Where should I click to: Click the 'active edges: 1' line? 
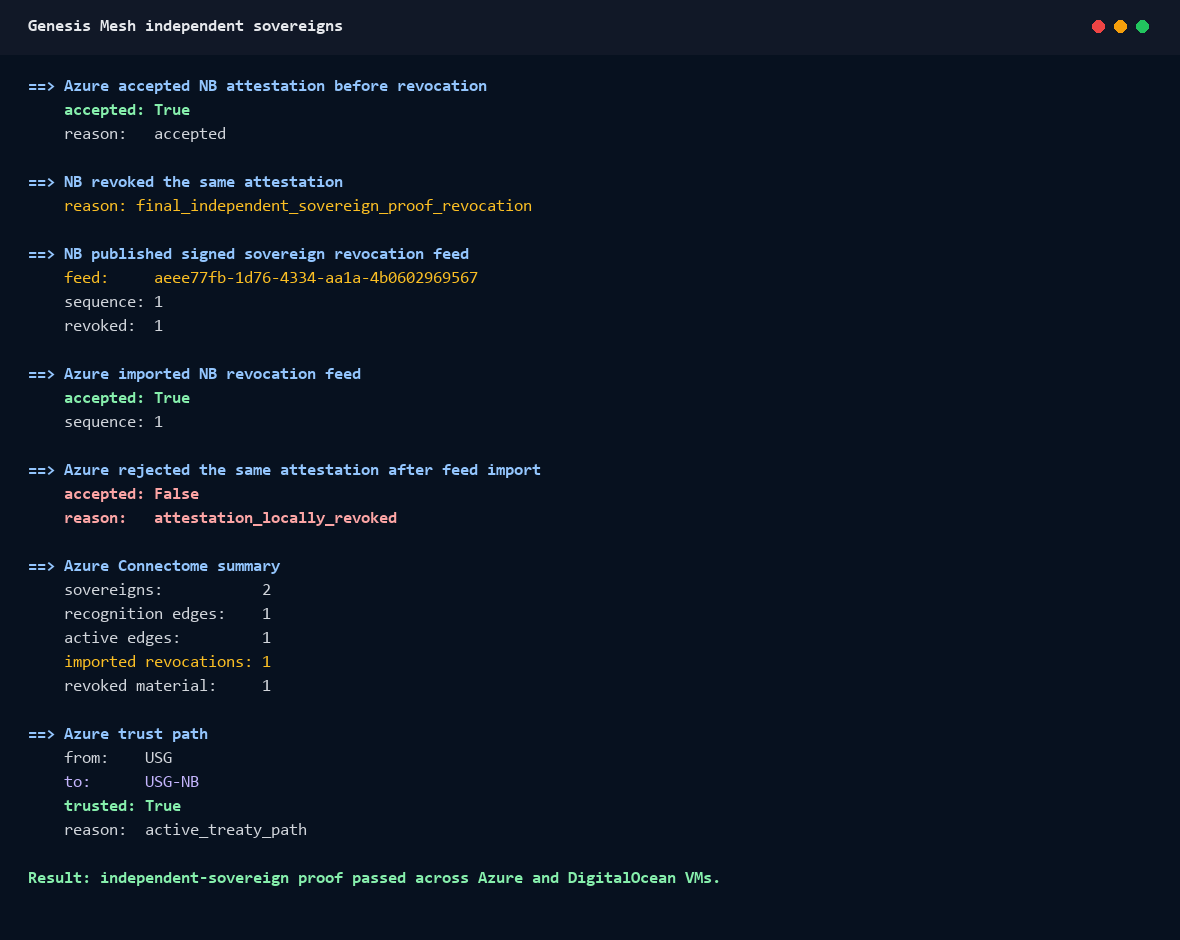[x=168, y=638]
